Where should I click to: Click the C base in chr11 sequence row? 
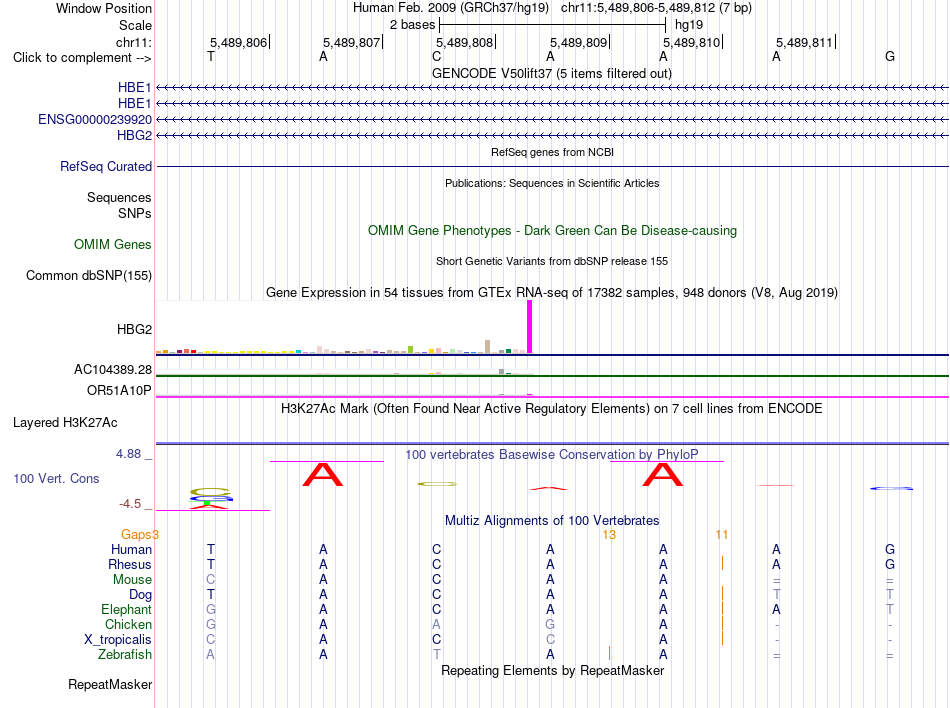[x=436, y=56]
